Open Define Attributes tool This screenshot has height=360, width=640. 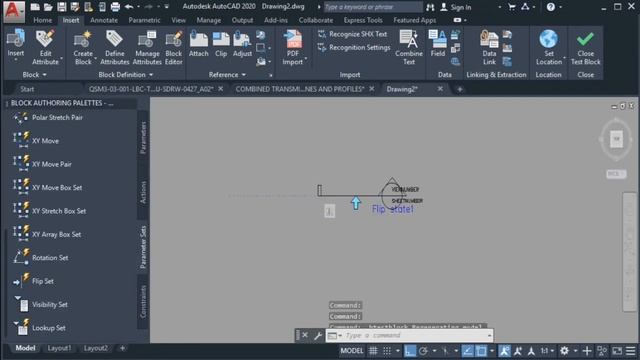(x=115, y=47)
